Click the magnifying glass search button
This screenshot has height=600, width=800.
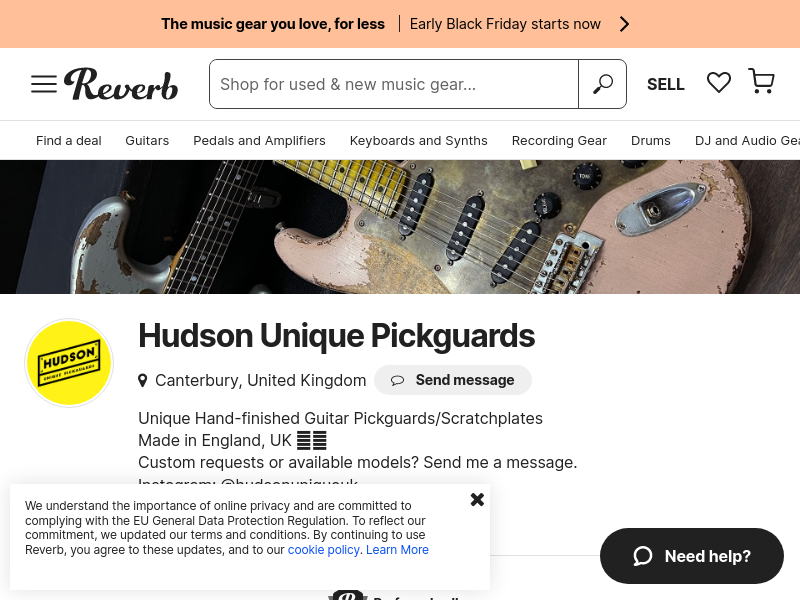603,84
